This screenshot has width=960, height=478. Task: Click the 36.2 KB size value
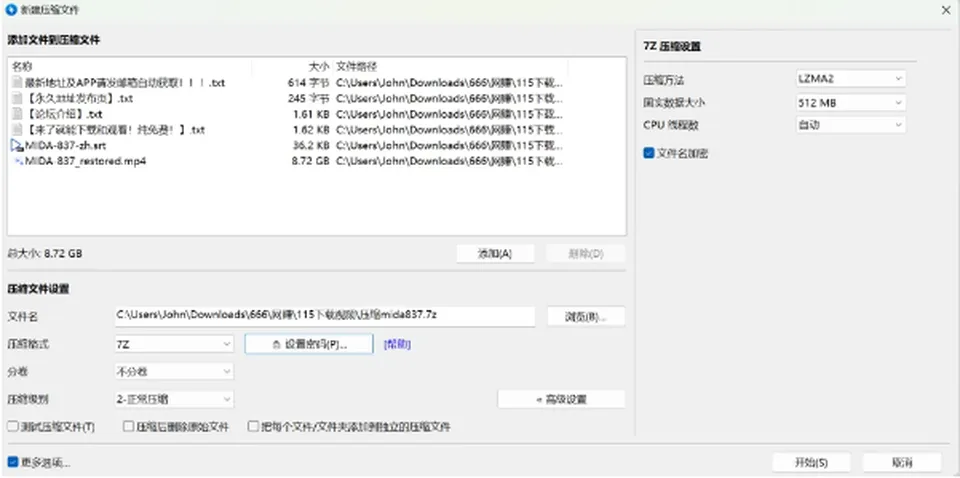309,146
